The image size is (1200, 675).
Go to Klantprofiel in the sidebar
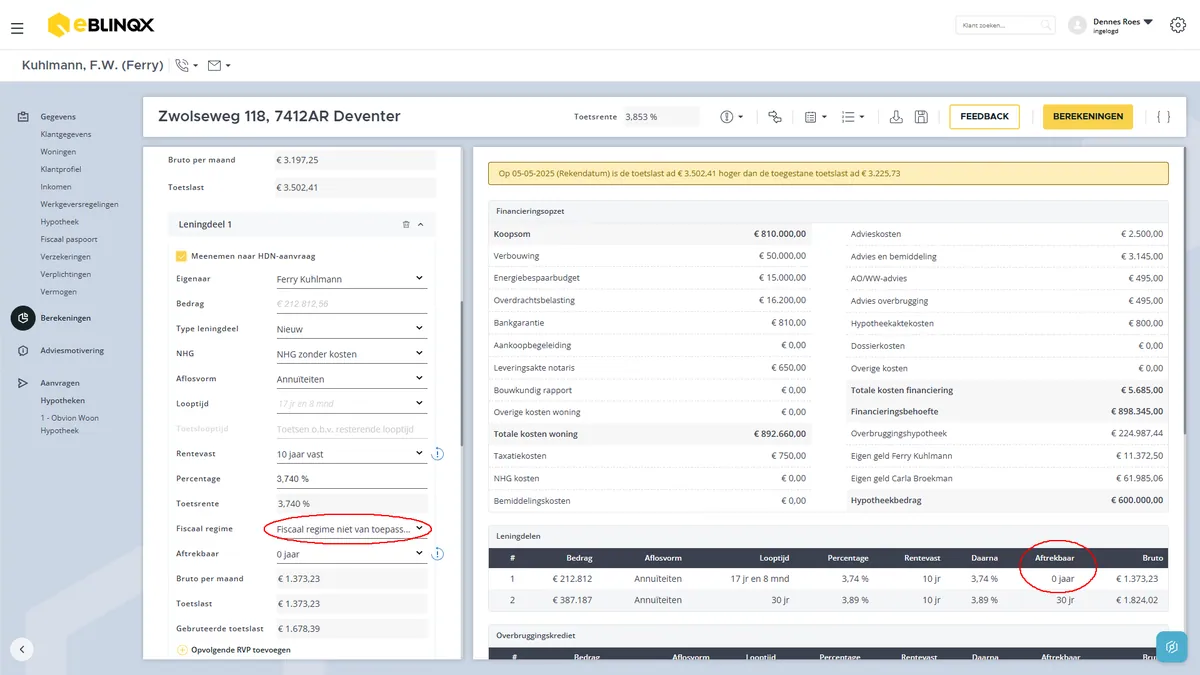point(61,170)
